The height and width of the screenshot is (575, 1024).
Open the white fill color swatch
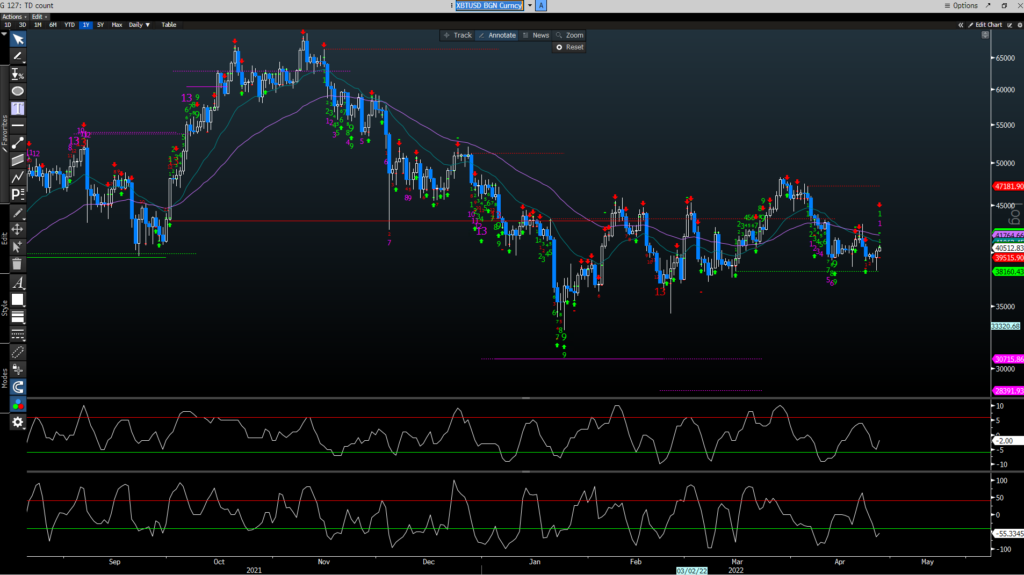coord(18,300)
